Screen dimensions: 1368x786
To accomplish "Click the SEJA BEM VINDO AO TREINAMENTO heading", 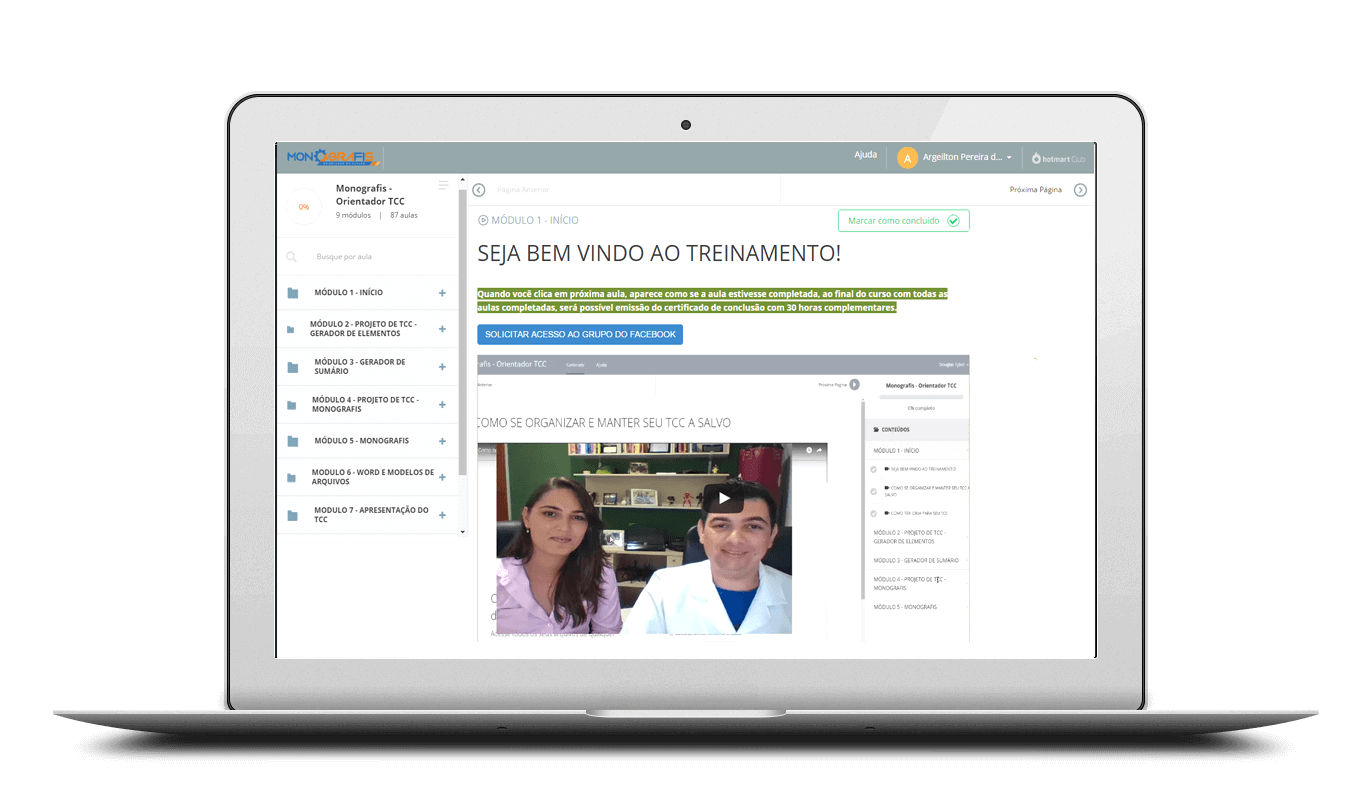I will (x=659, y=254).
